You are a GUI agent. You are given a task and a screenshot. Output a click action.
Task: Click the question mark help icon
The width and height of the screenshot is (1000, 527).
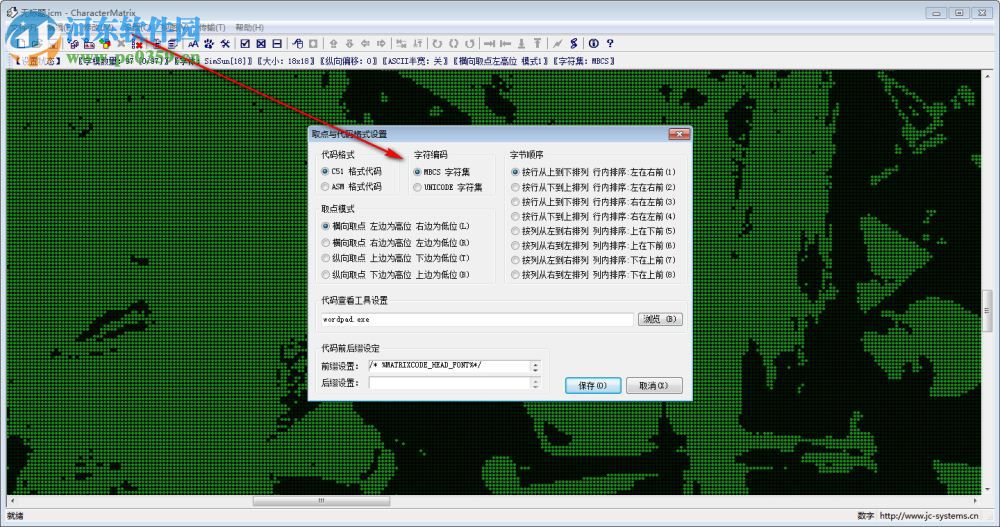tap(610, 43)
